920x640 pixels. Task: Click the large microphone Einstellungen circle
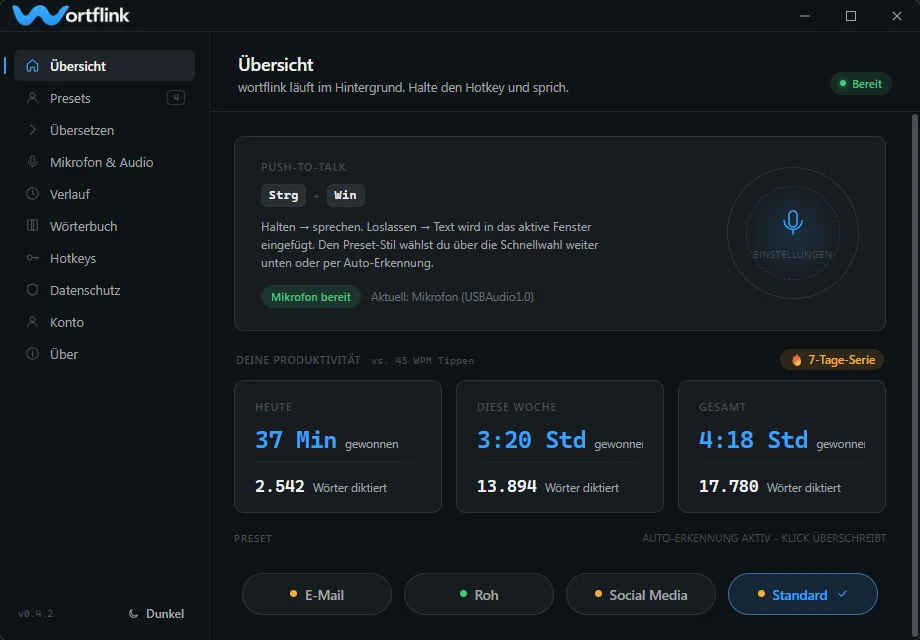(x=792, y=232)
